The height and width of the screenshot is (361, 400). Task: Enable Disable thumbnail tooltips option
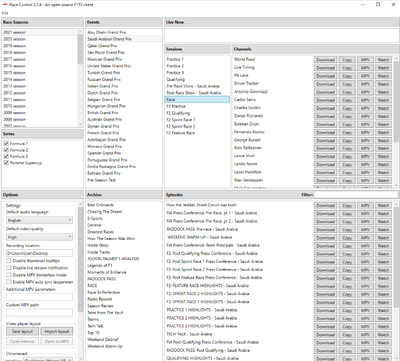click(x=9, y=261)
